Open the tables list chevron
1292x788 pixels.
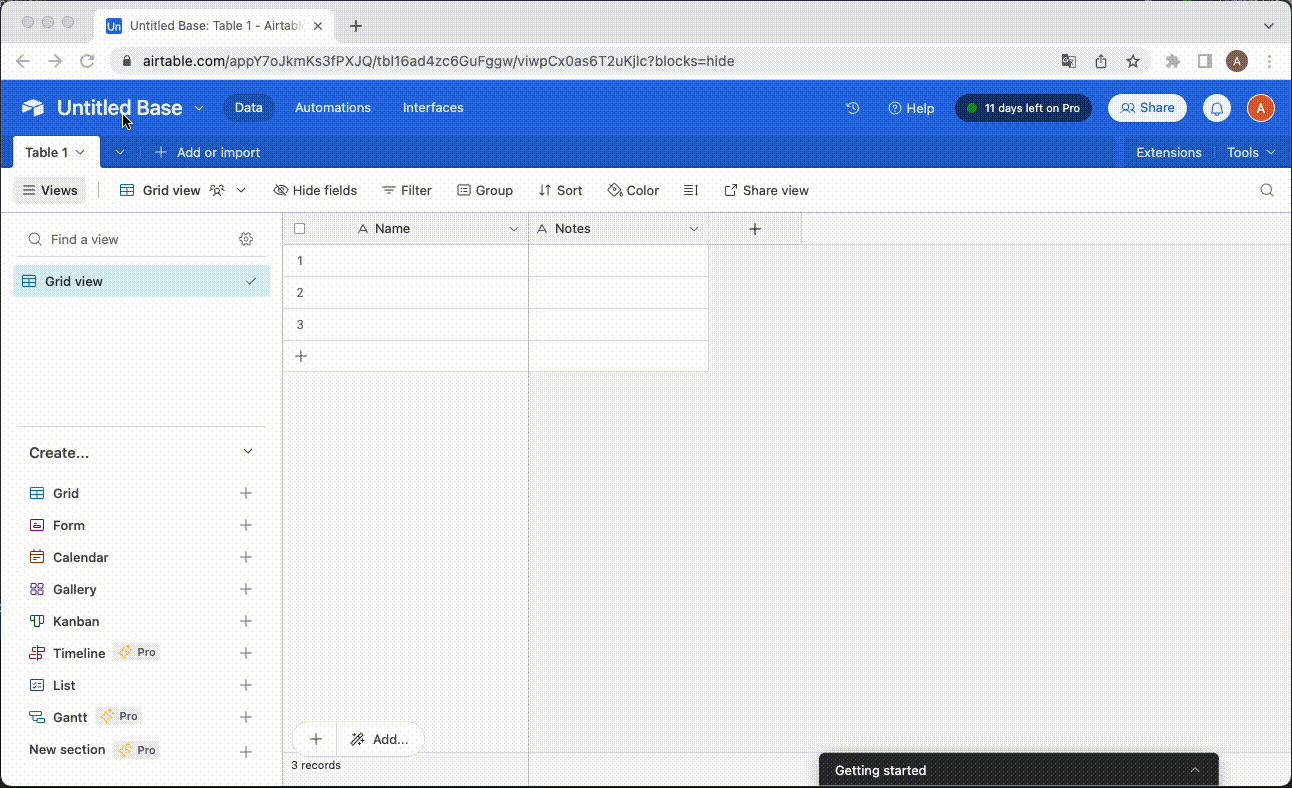coord(120,153)
